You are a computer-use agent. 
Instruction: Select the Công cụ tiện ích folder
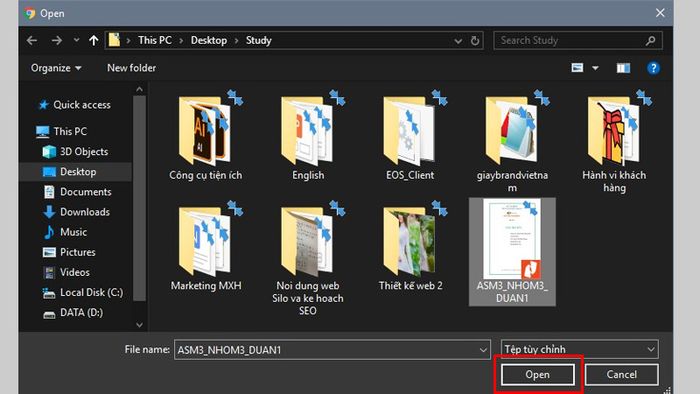[206, 136]
